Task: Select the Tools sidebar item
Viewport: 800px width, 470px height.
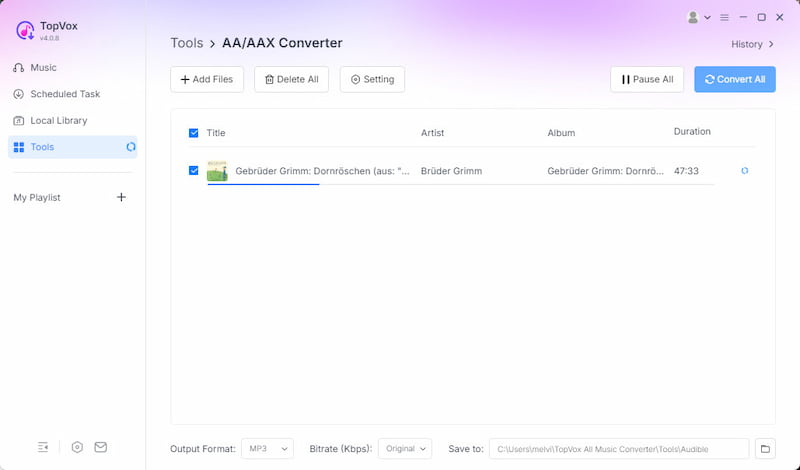Action: click(x=72, y=147)
